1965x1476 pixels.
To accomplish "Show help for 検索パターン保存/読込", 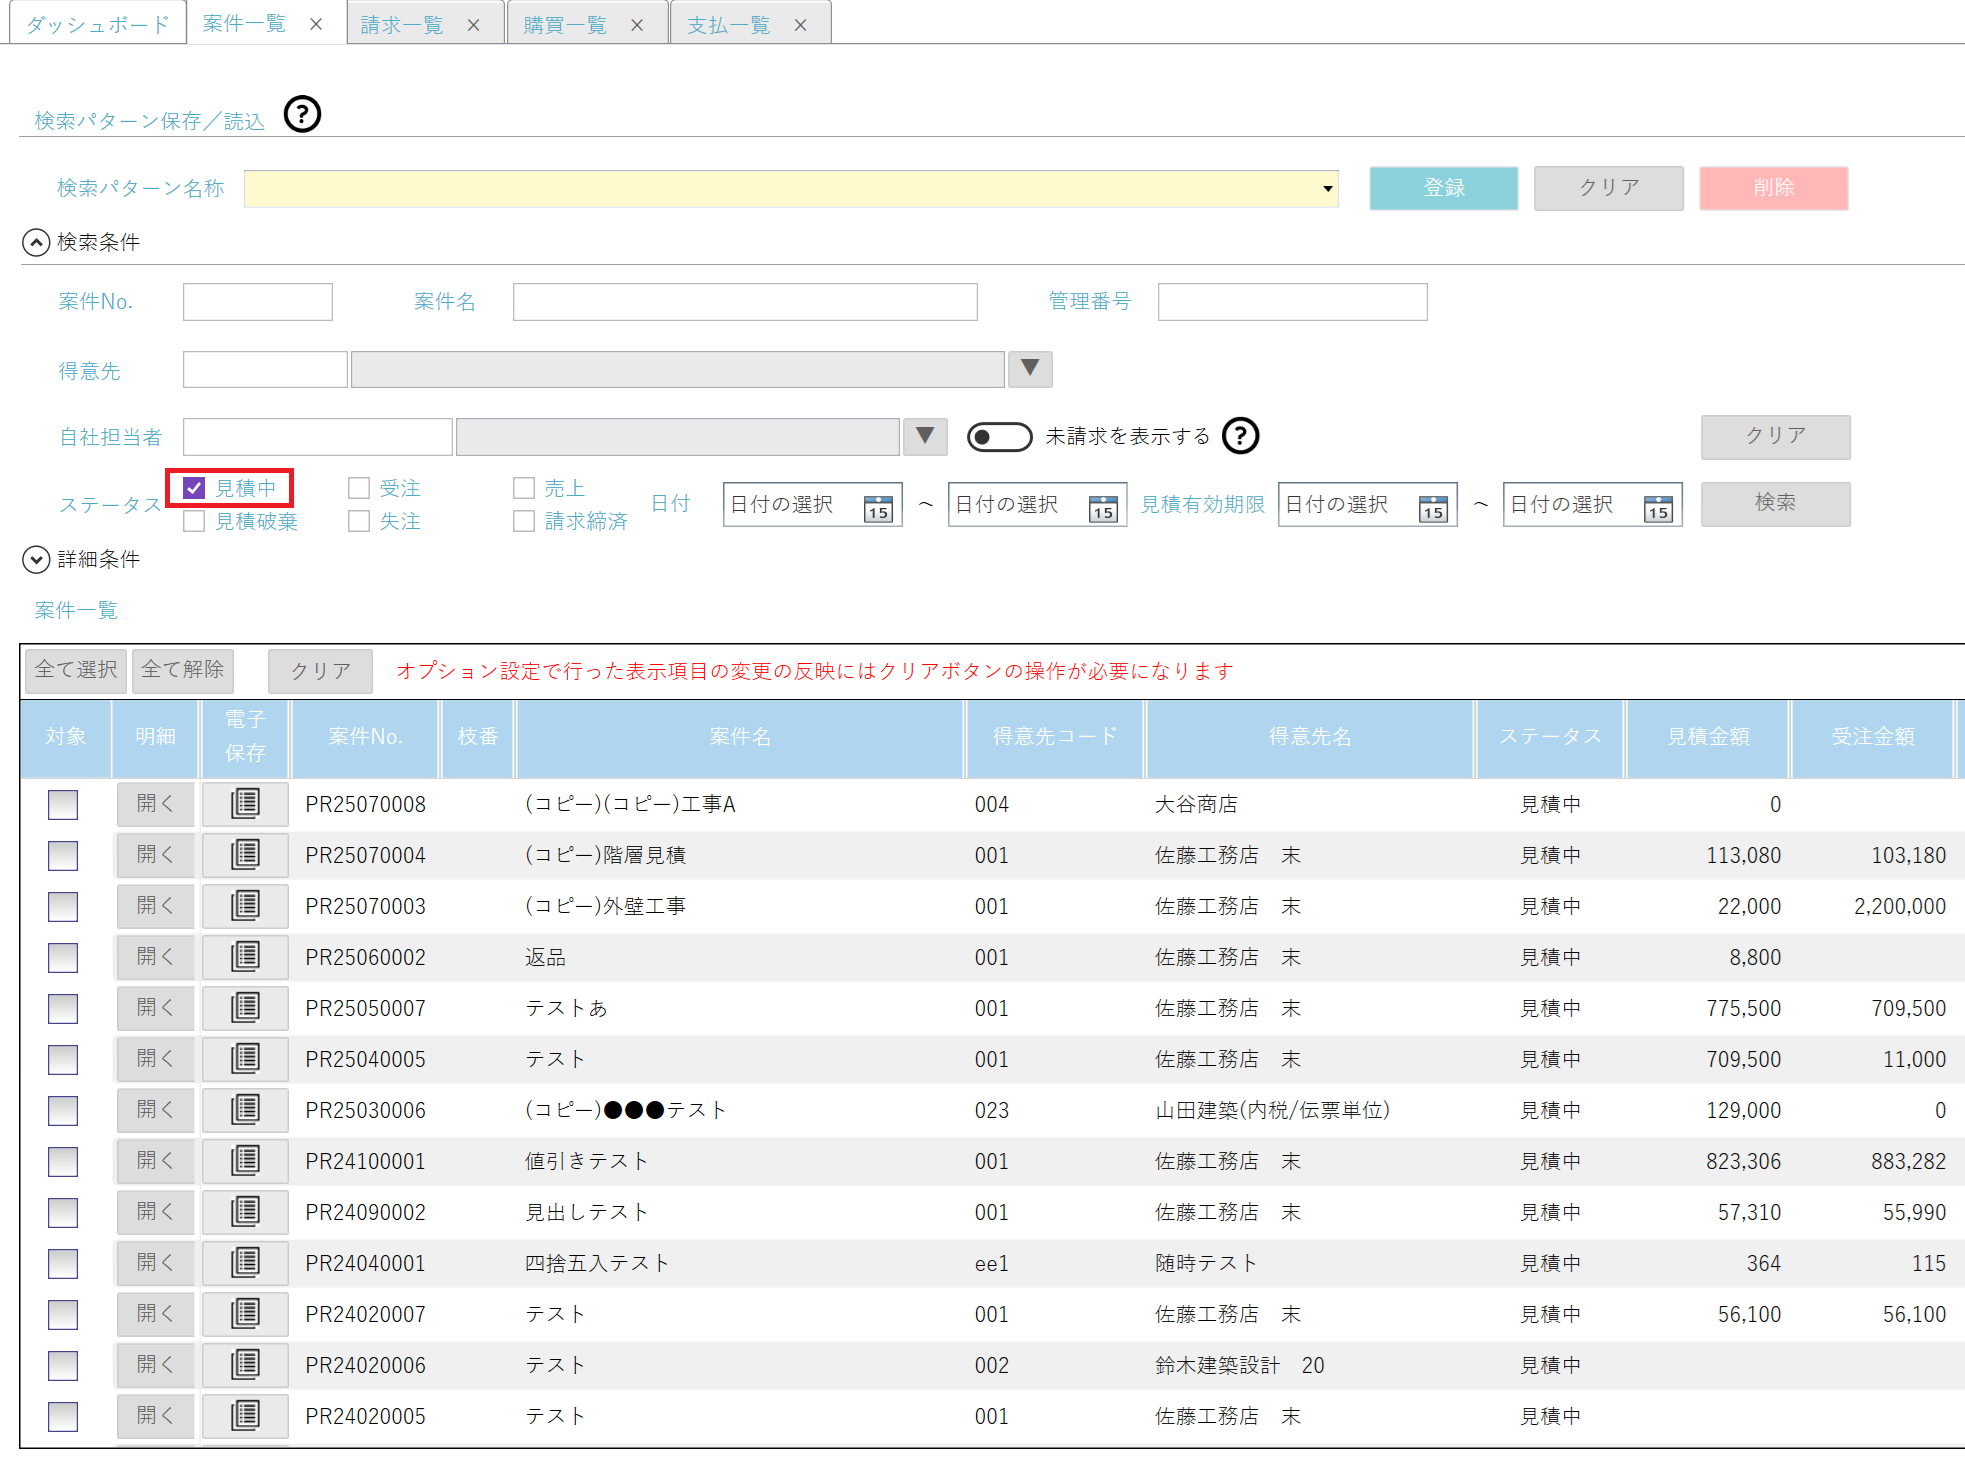I will (302, 114).
